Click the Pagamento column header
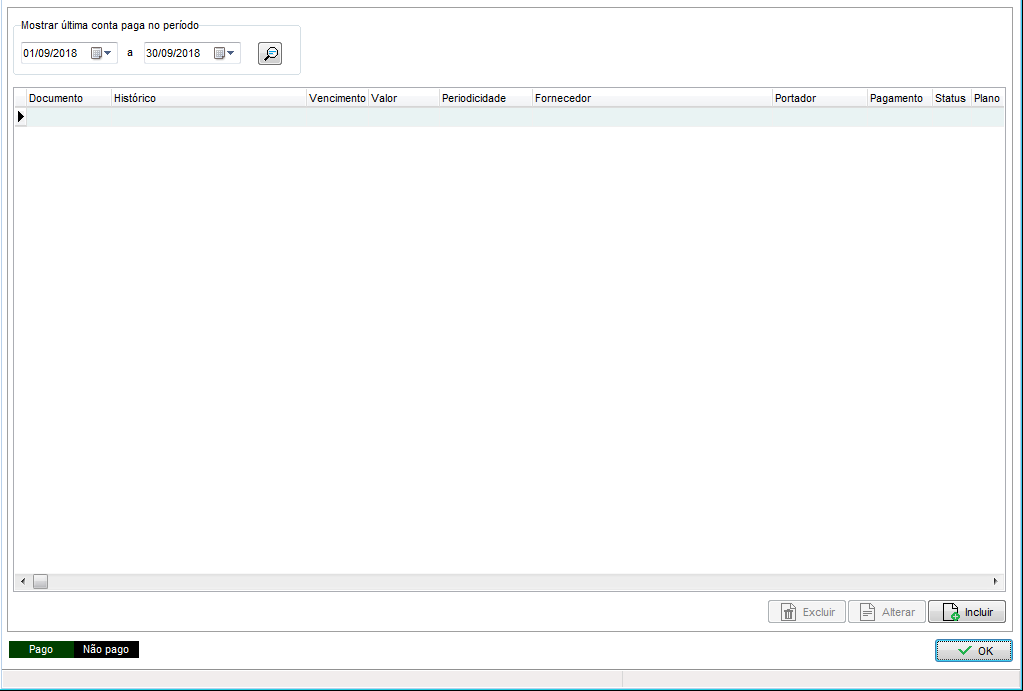The height and width of the screenshot is (691, 1023). coord(898,98)
